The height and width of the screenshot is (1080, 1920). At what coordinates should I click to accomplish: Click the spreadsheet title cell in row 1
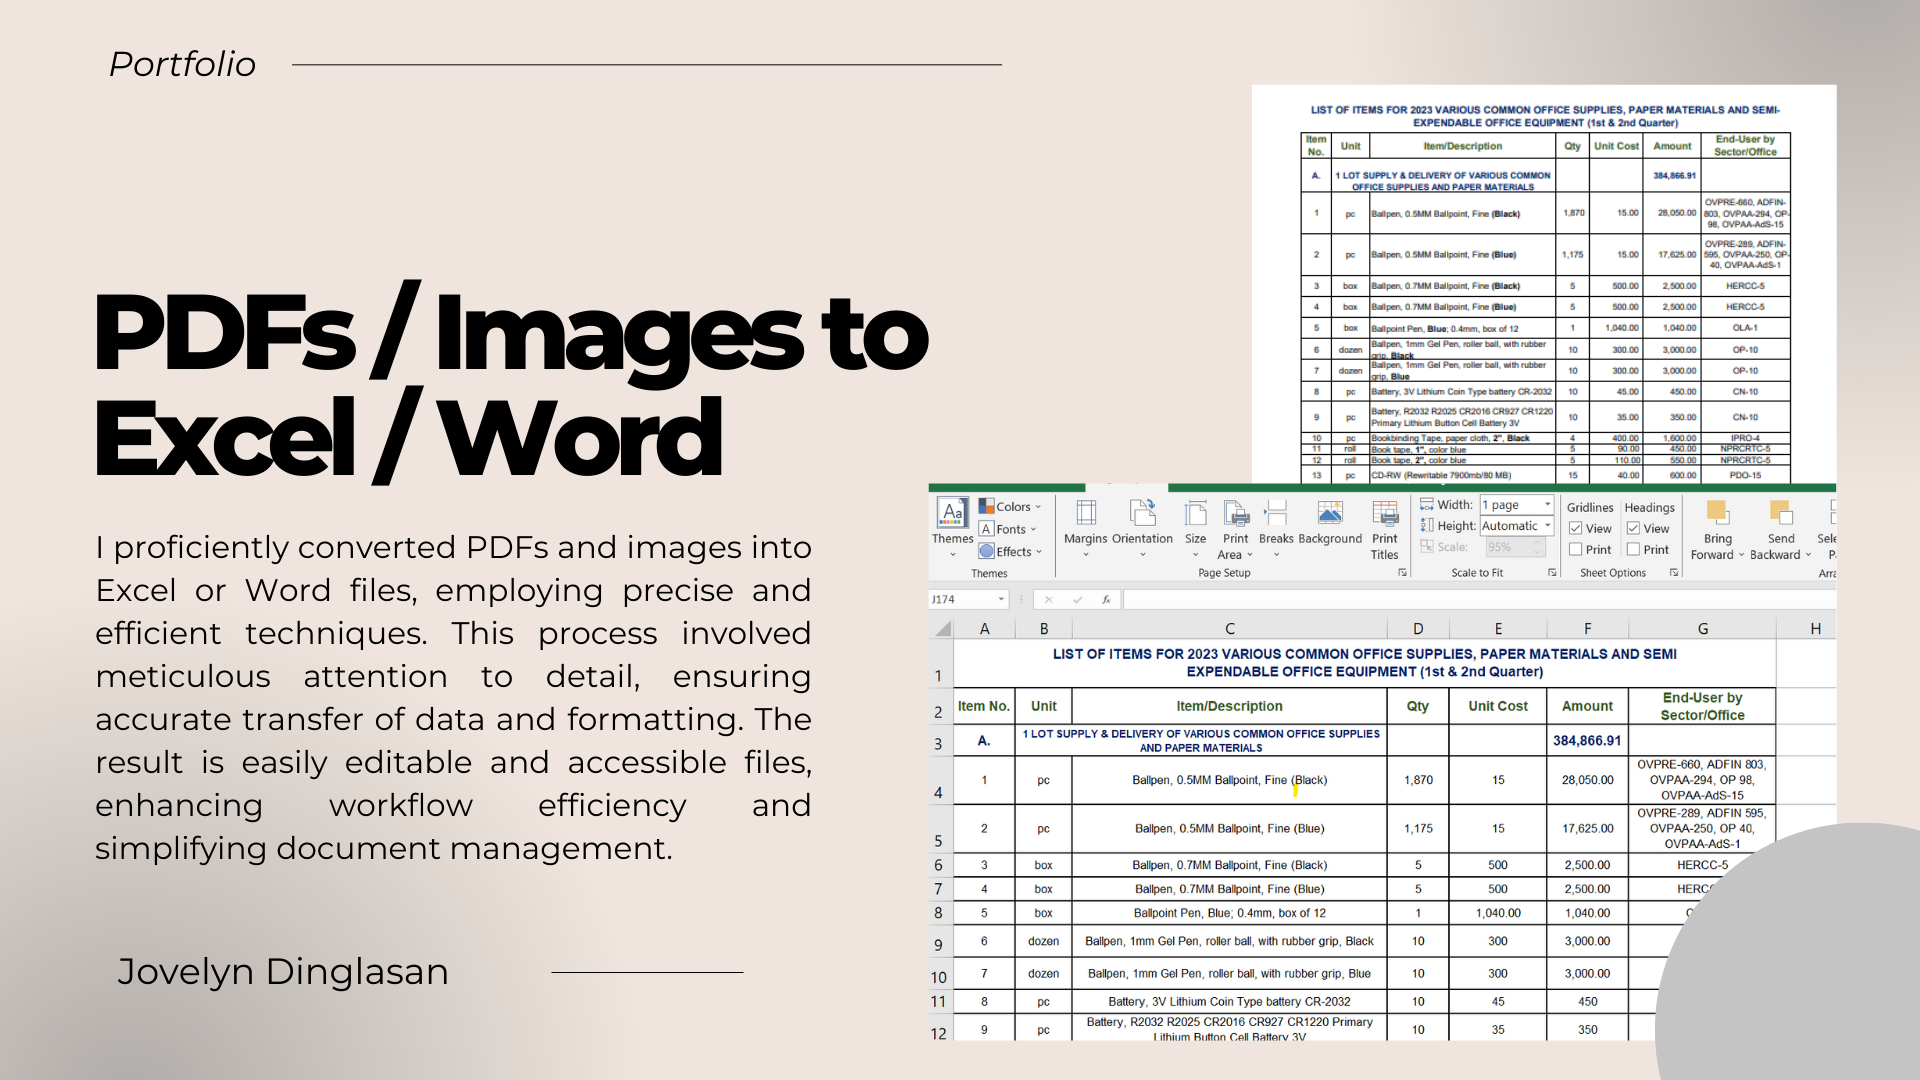[x=1364, y=663]
